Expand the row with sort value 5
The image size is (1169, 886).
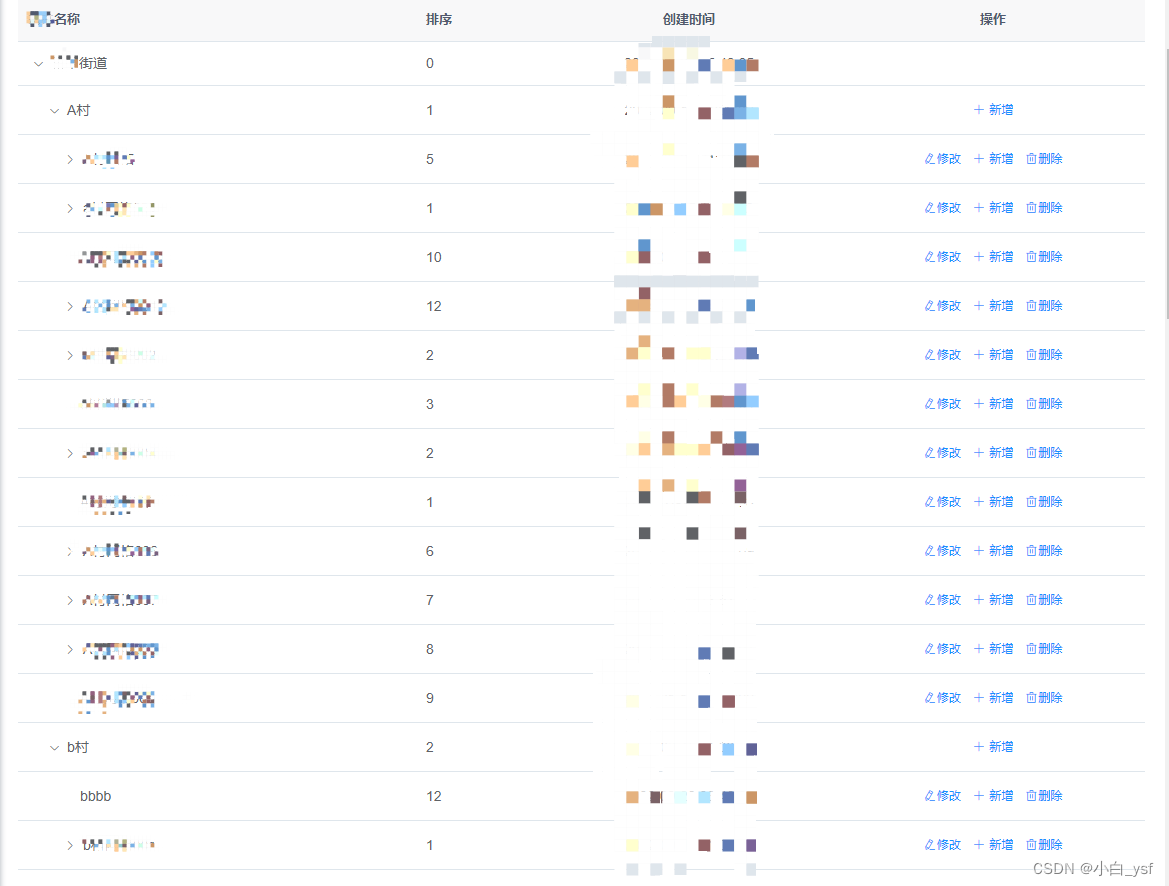[x=70, y=160]
